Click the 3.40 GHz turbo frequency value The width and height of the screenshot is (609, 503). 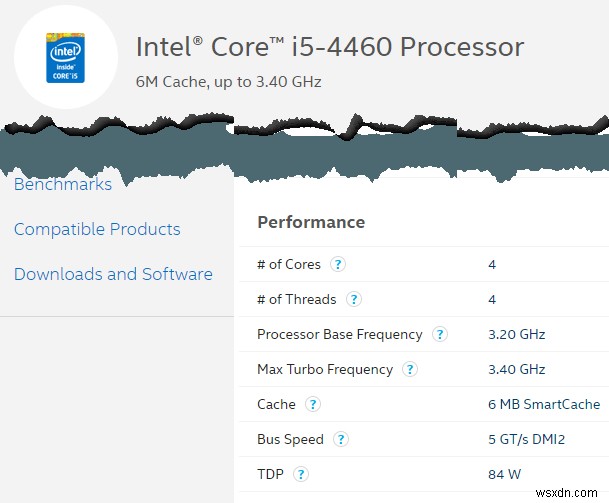pyautogui.click(x=516, y=370)
